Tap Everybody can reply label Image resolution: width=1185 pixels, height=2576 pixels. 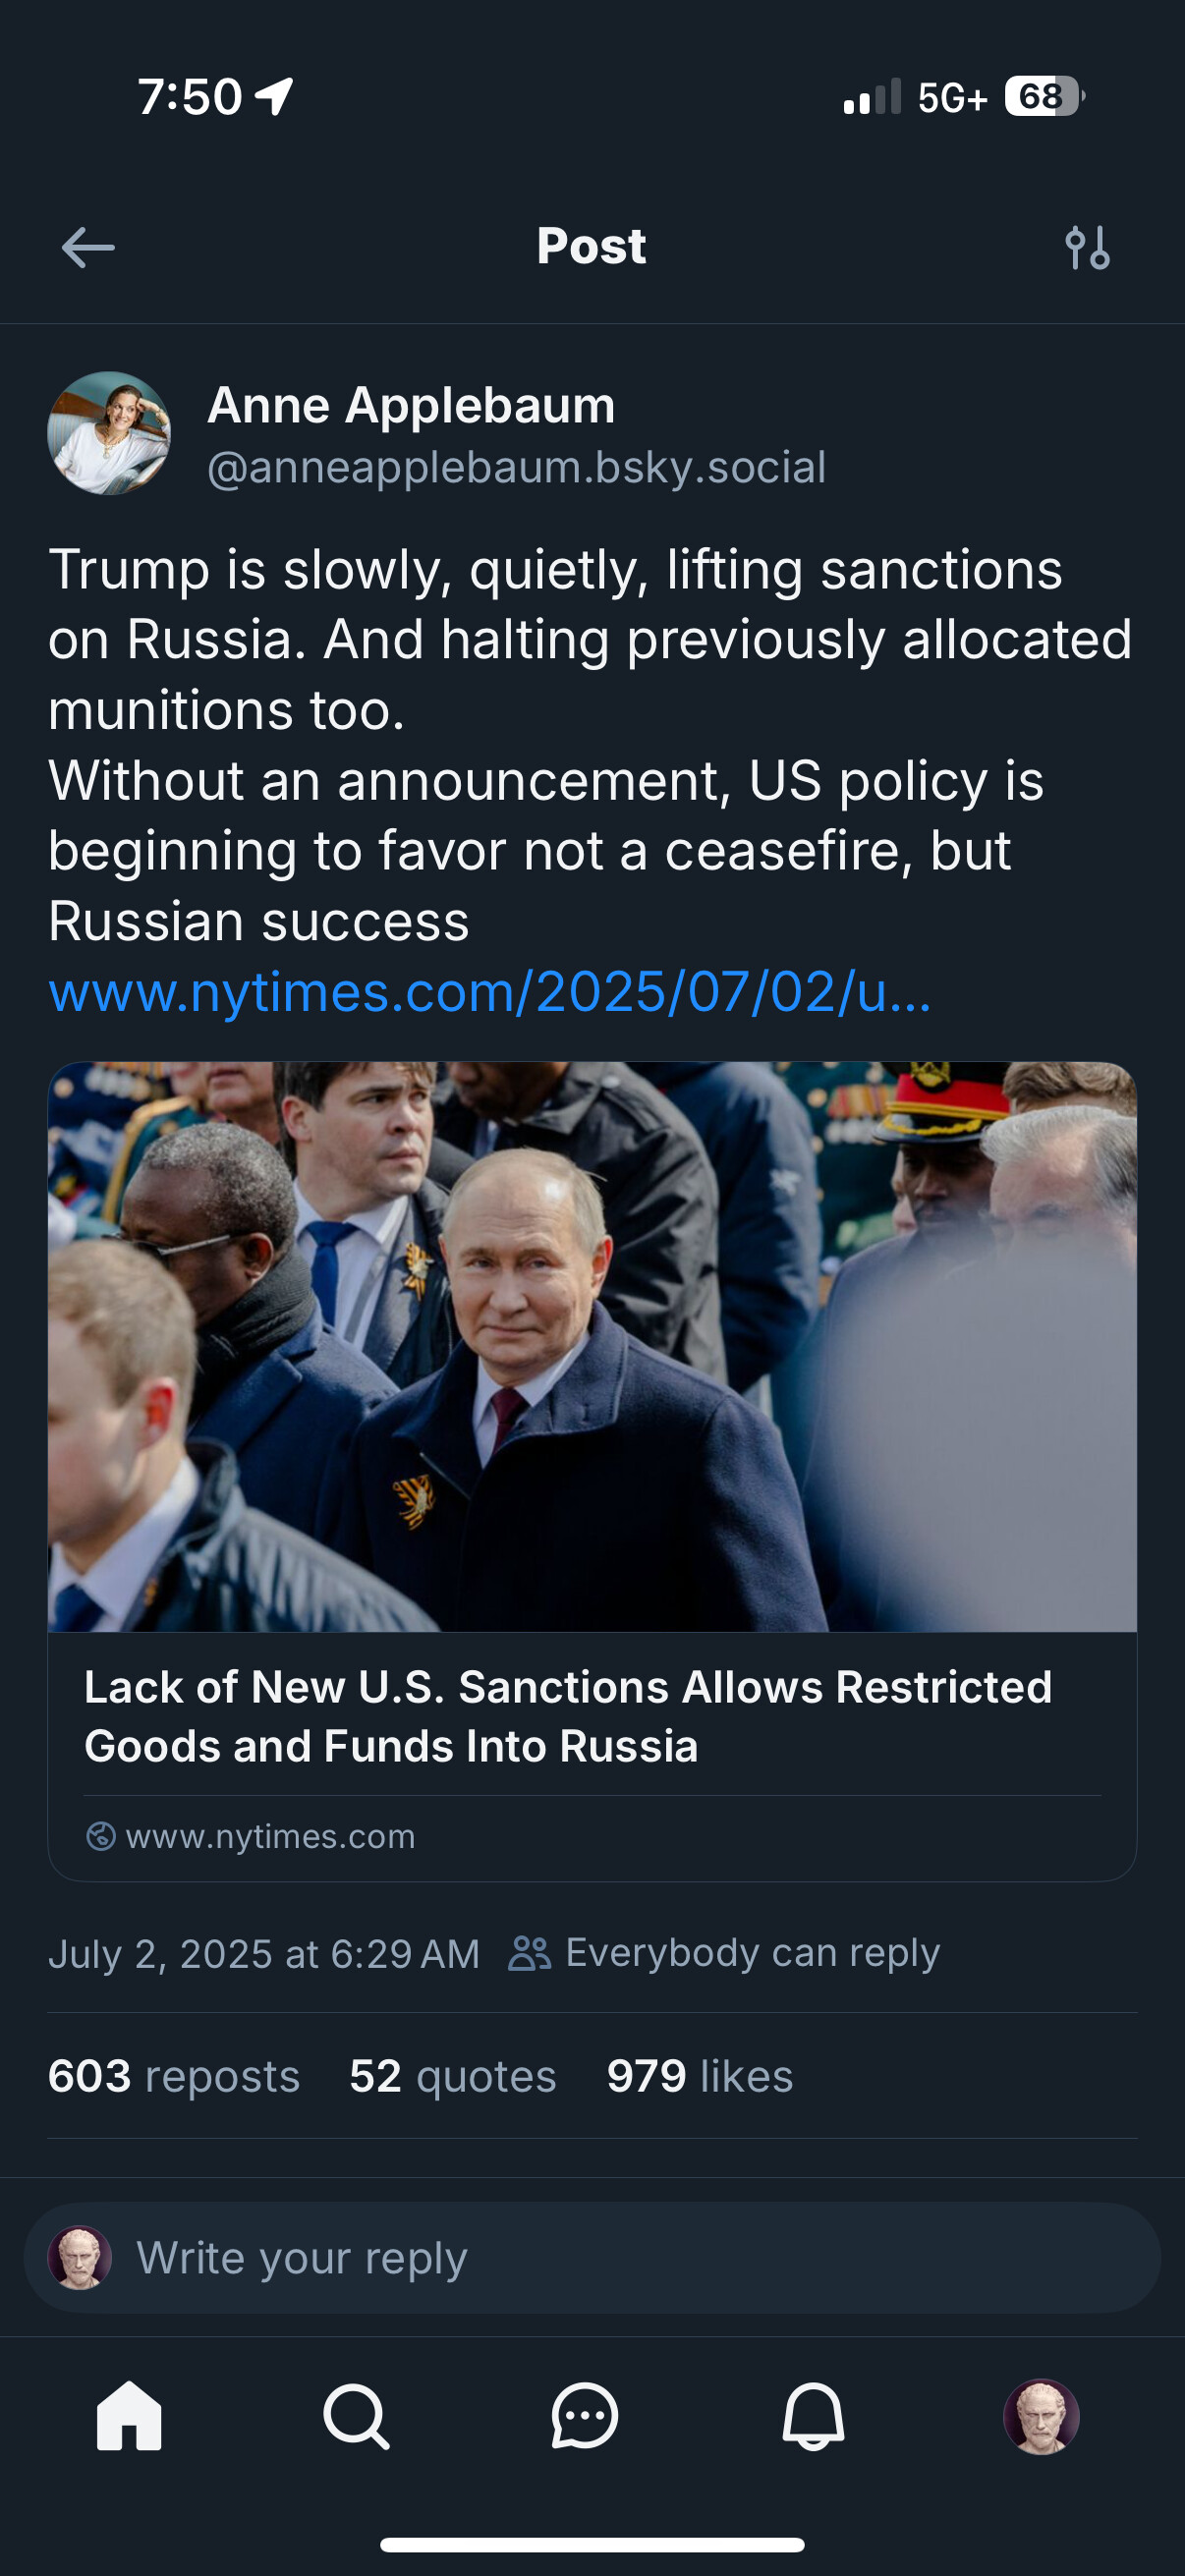[752, 1953]
